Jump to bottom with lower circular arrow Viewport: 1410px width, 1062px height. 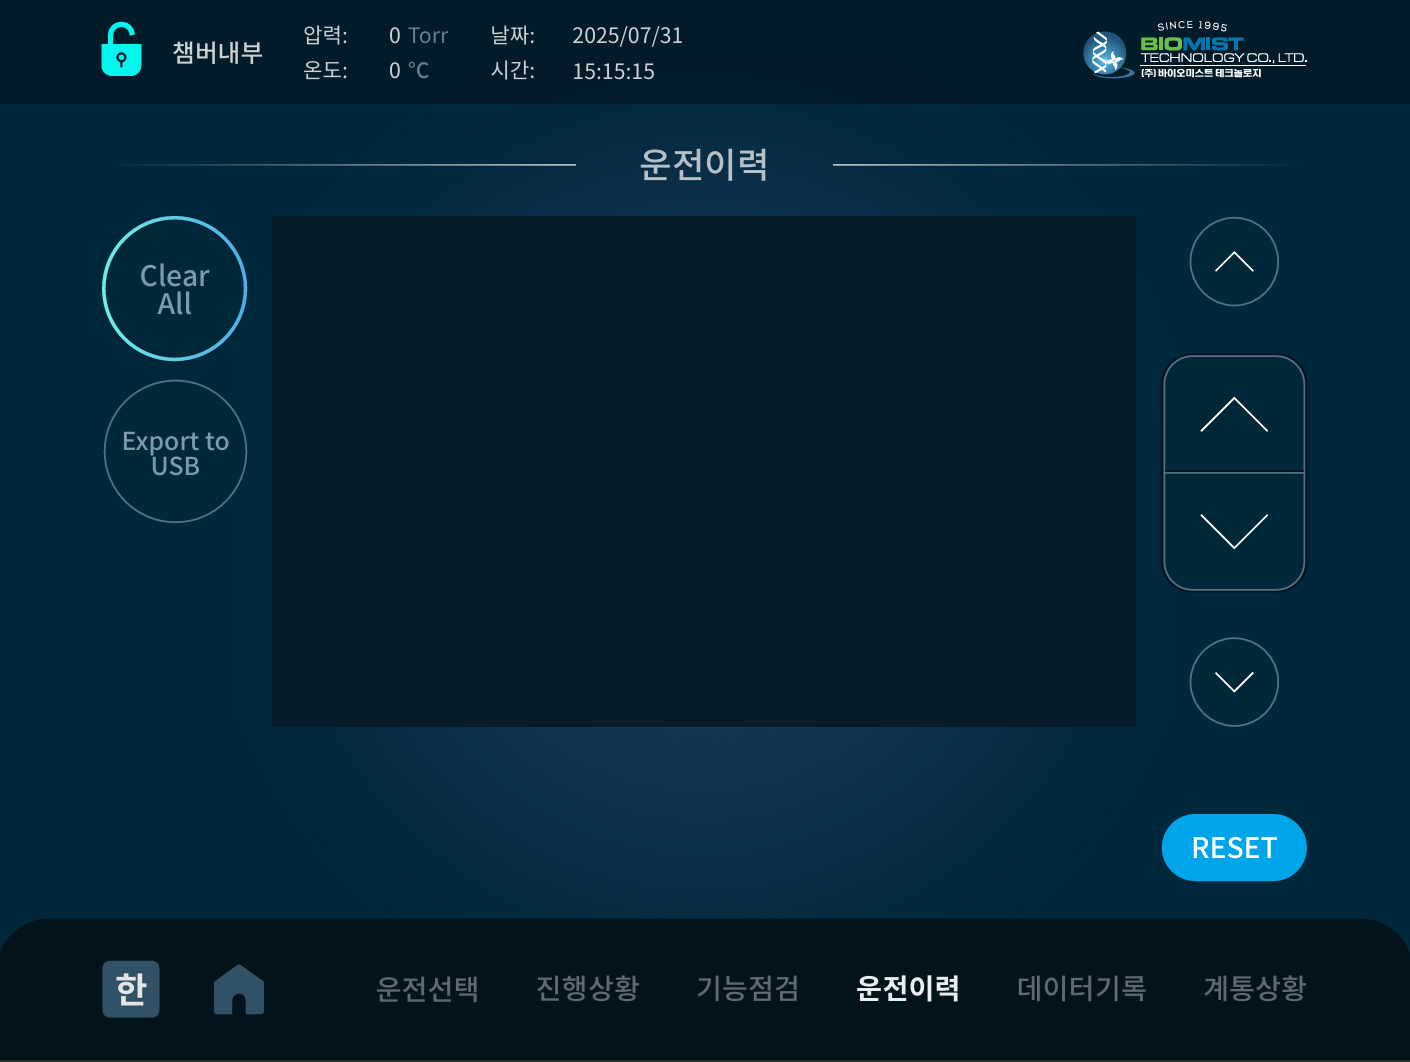pyautogui.click(x=1233, y=682)
